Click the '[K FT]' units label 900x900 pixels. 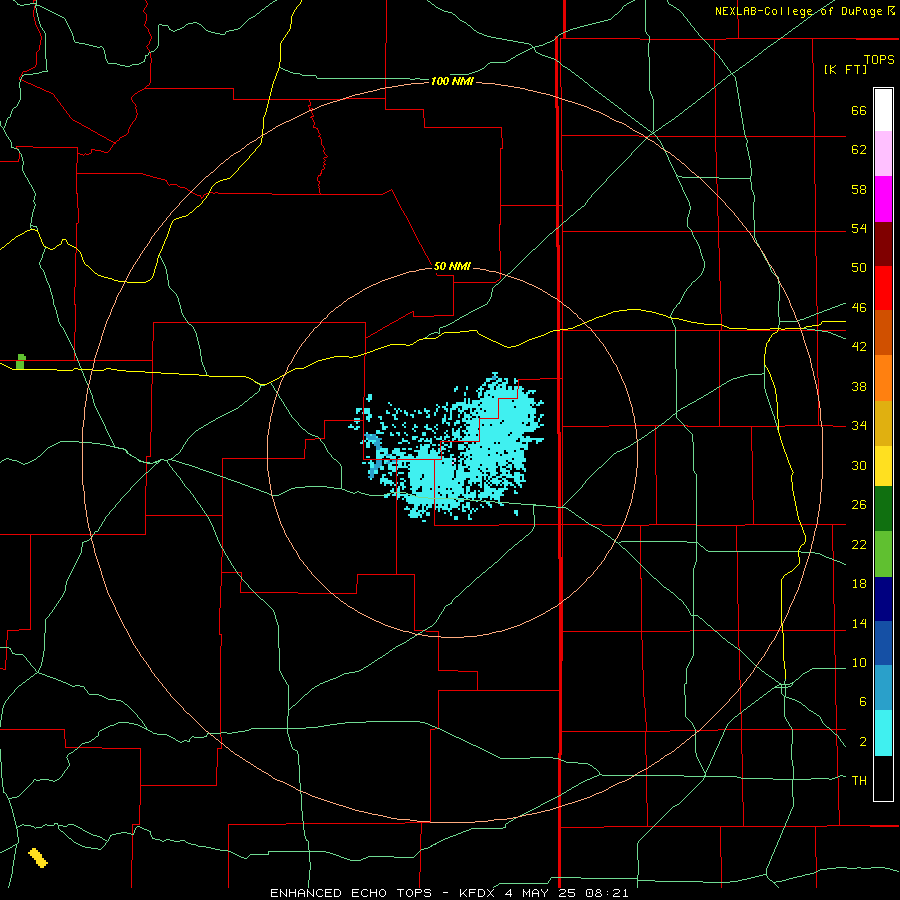tap(845, 69)
